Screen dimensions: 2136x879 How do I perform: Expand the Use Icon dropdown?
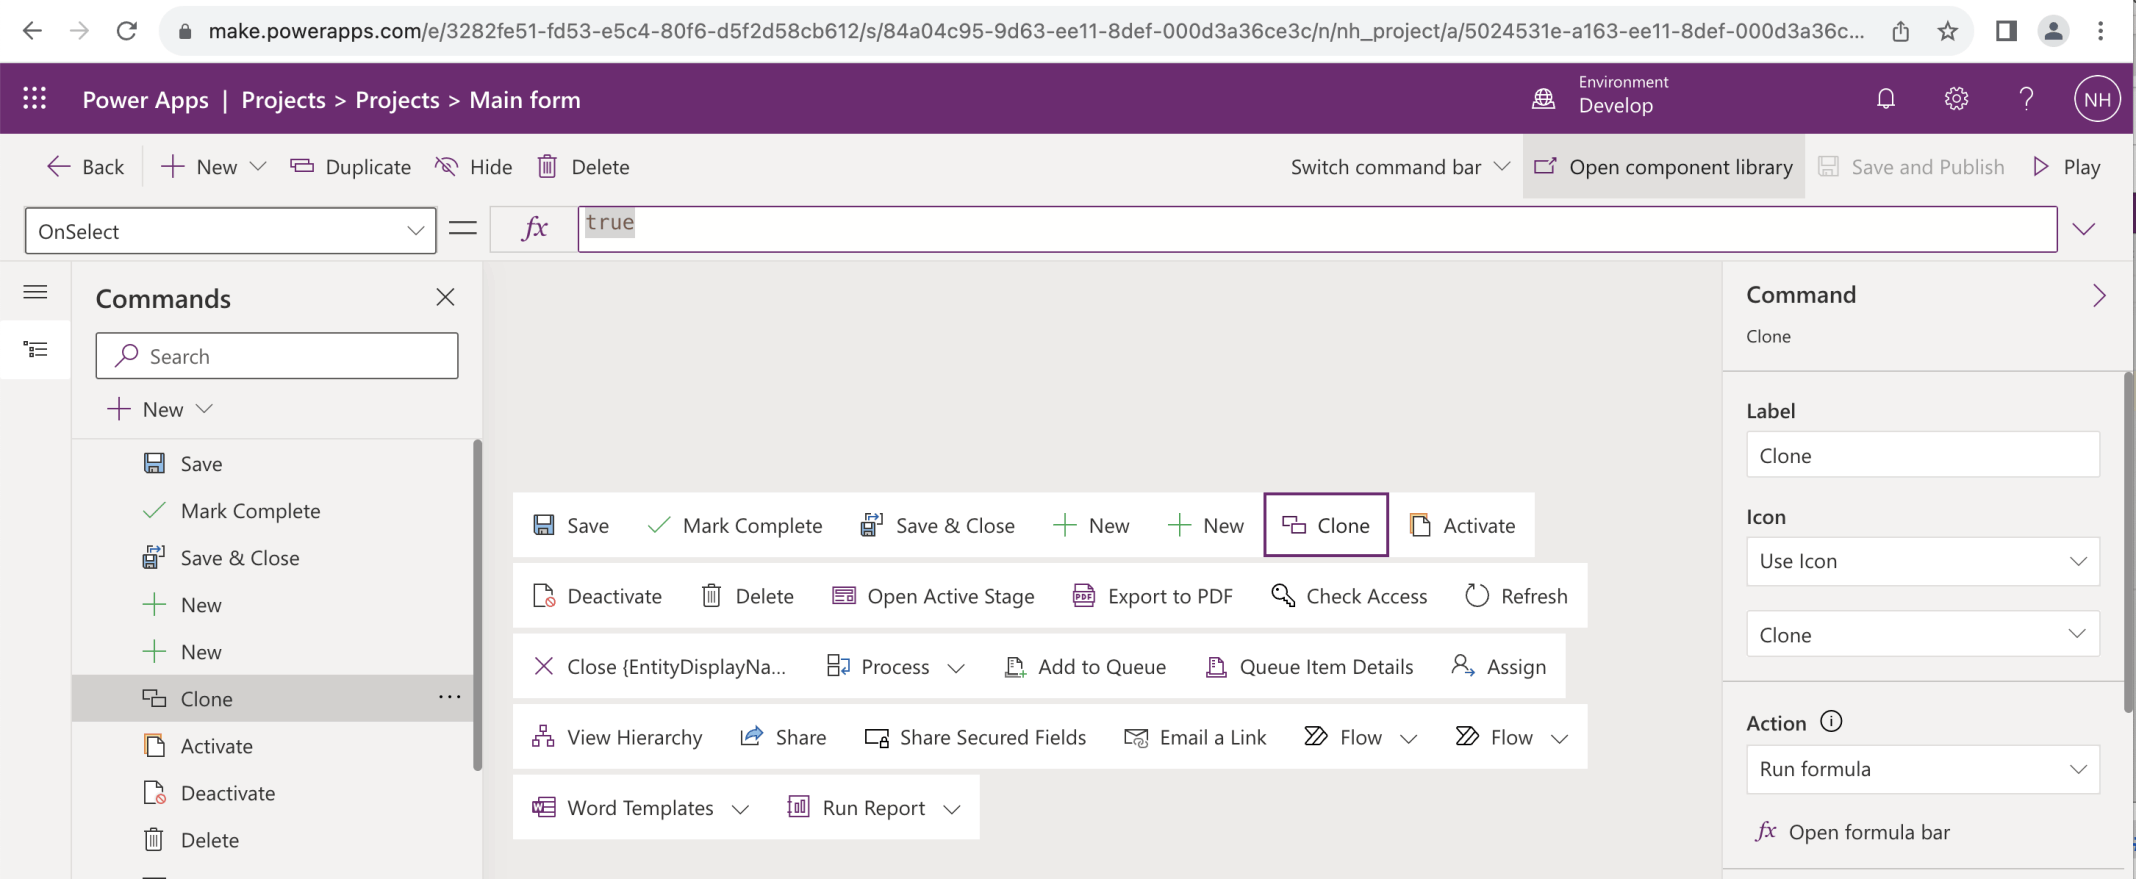(1921, 561)
